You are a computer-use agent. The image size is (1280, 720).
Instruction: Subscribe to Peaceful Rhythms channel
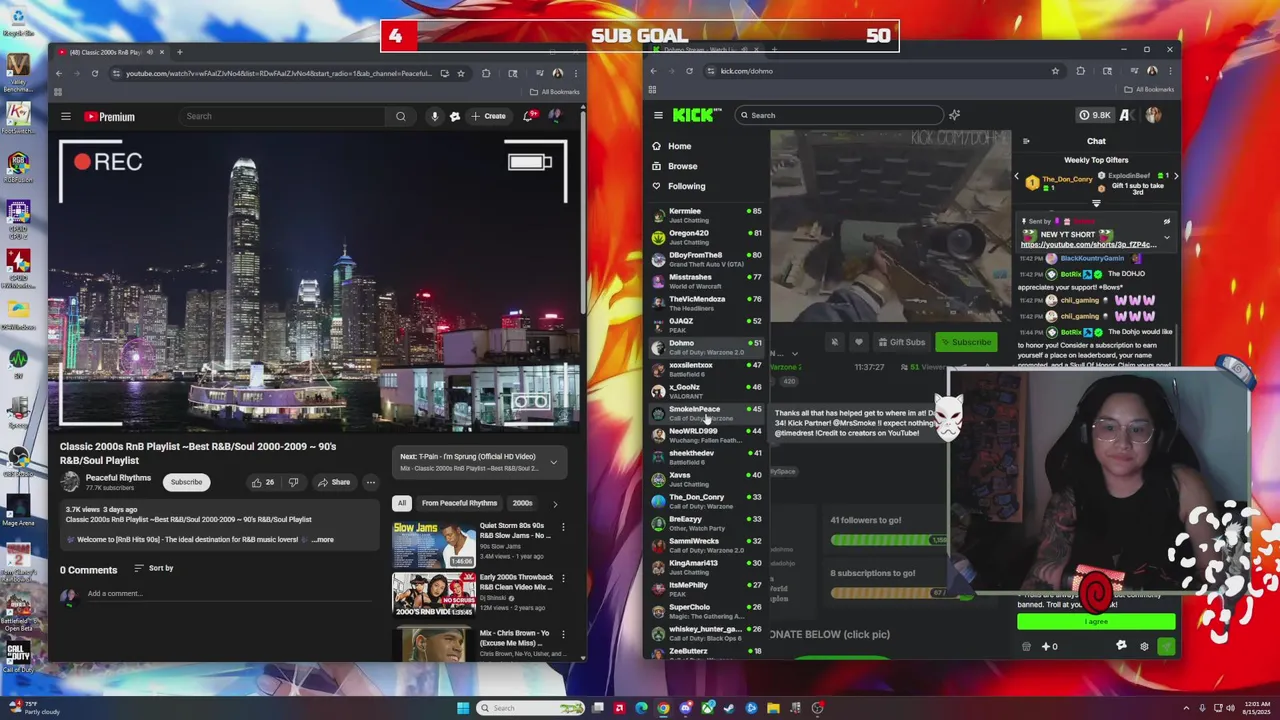tap(186, 482)
